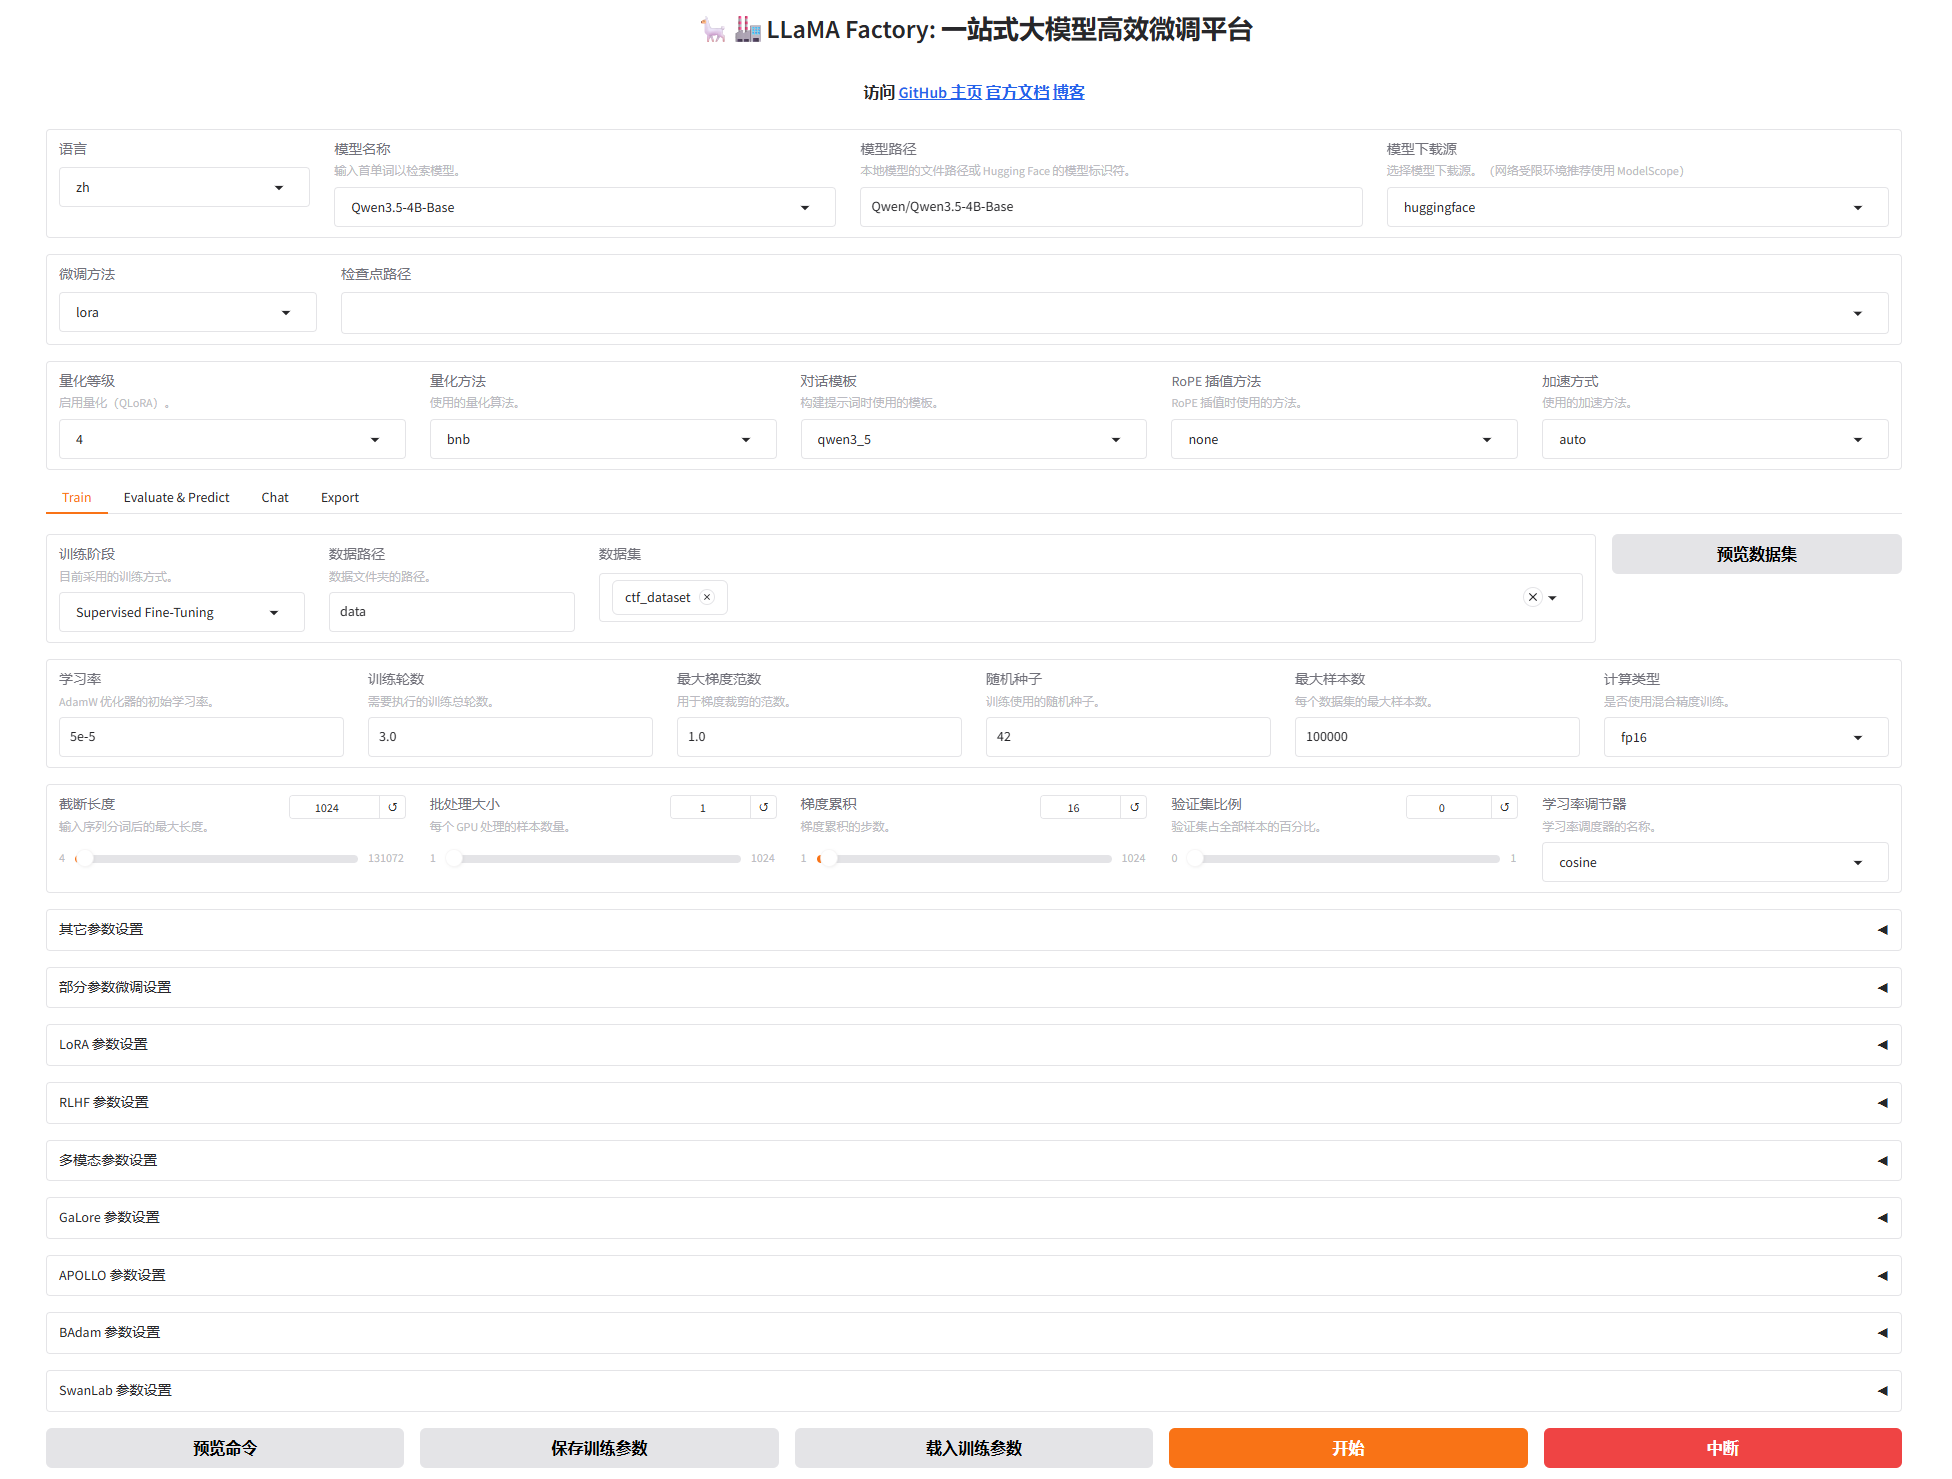This screenshot has height=1479, width=1952.
Task: Click the 数据路径 input field
Action: tap(452, 612)
